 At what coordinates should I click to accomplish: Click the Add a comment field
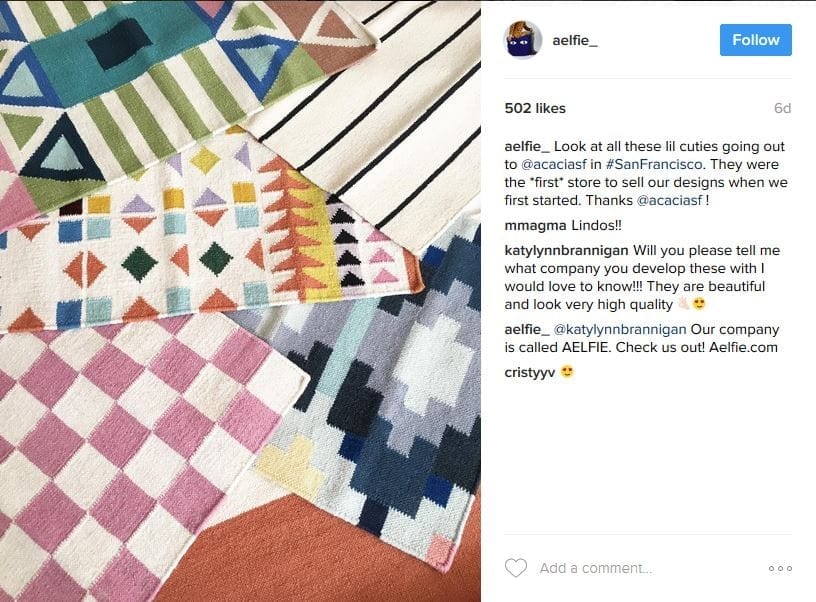pyautogui.click(x=594, y=567)
